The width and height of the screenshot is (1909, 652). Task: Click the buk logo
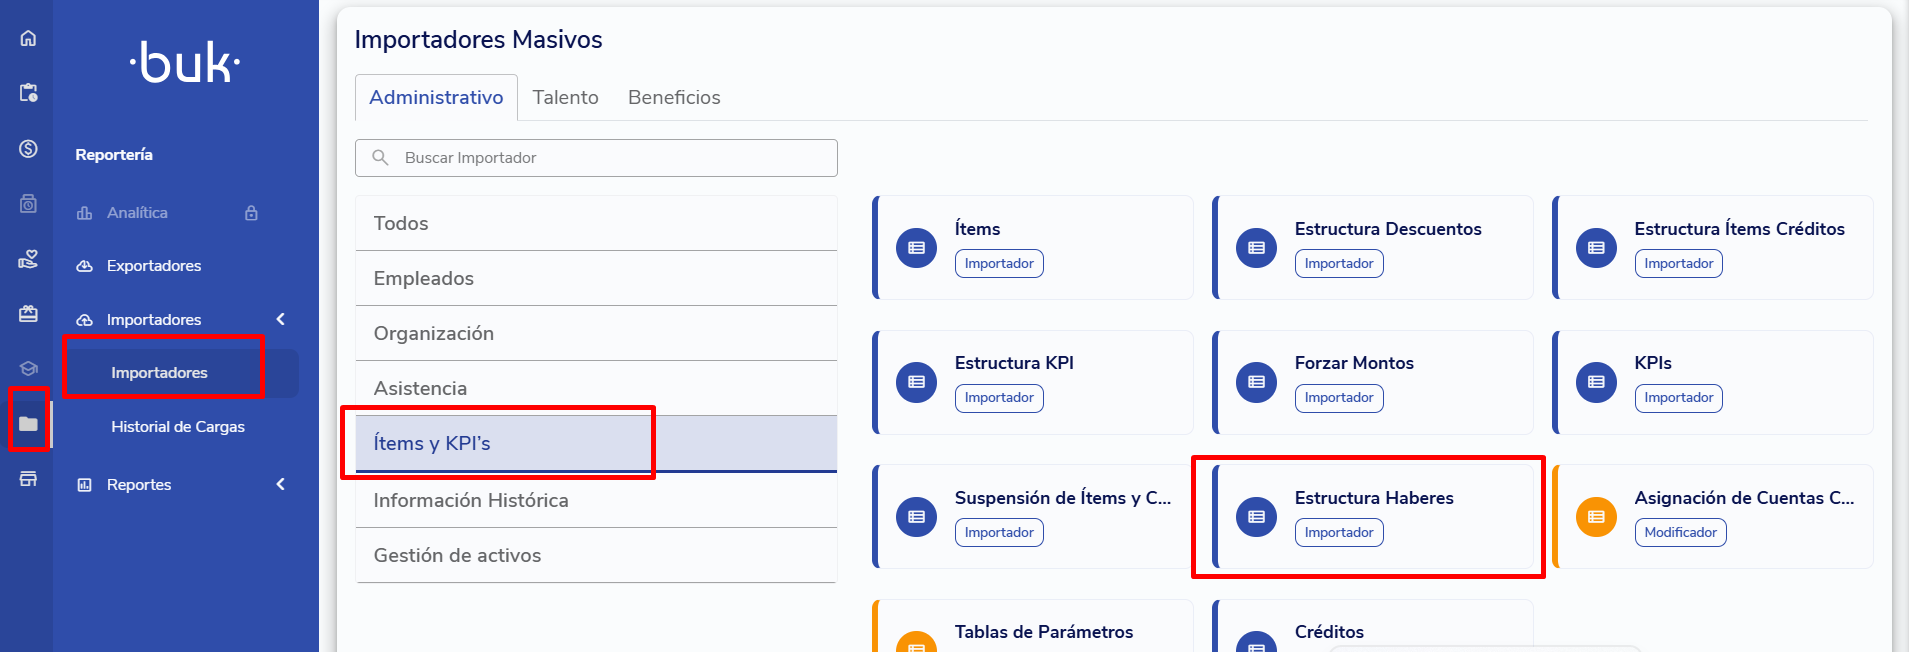tap(185, 63)
